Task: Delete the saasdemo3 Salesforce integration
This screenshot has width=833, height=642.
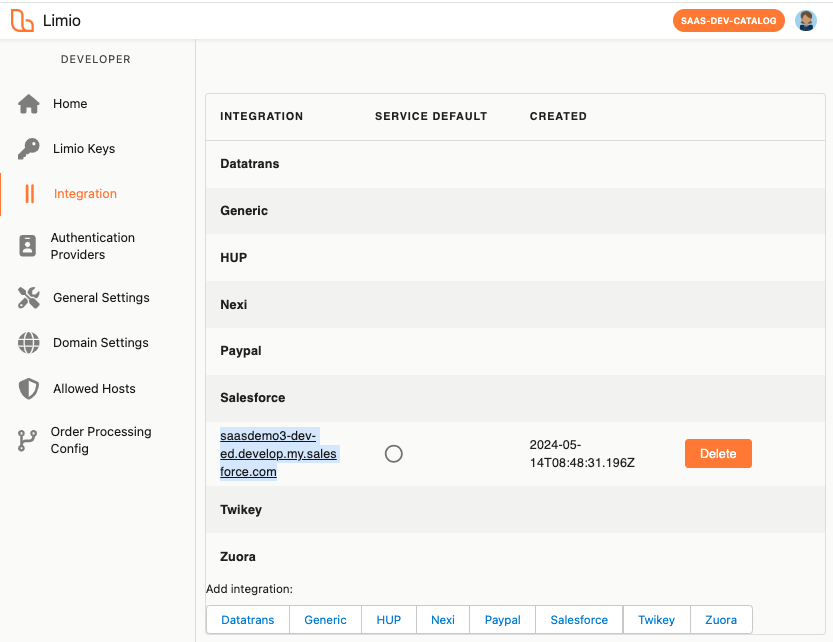Action: [x=718, y=454]
